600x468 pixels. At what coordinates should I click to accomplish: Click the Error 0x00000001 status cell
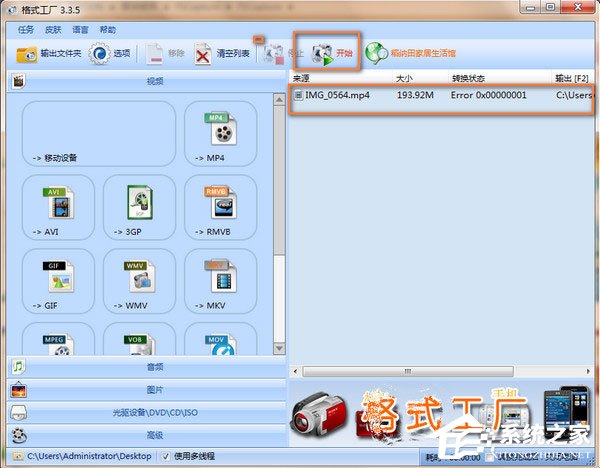tap(489, 95)
